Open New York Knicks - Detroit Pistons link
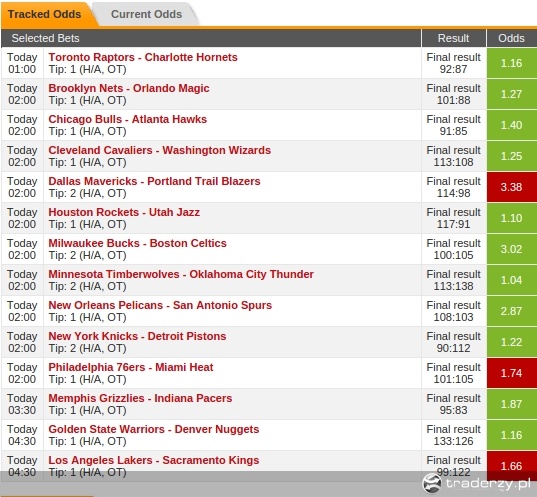 click(137, 336)
